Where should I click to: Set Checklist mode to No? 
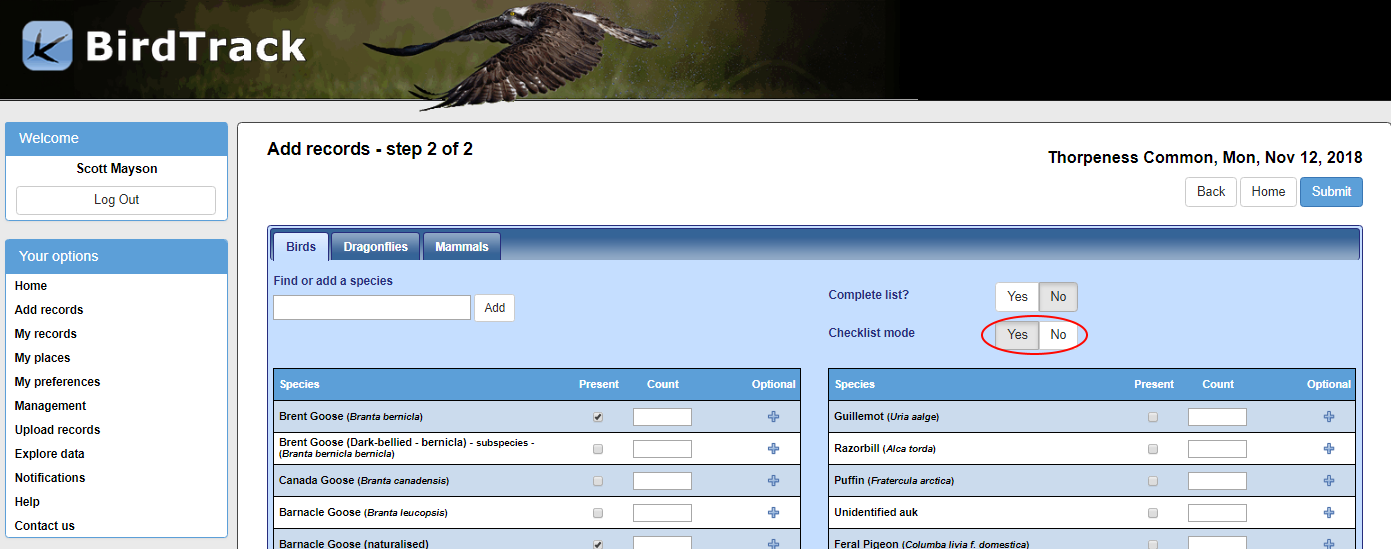pos(1058,335)
